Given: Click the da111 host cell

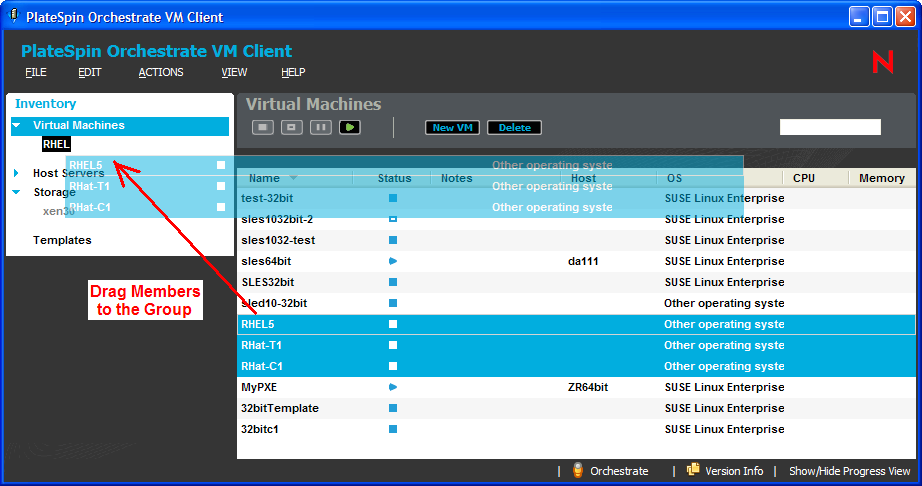Looking at the screenshot, I should [x=583, y=261].
